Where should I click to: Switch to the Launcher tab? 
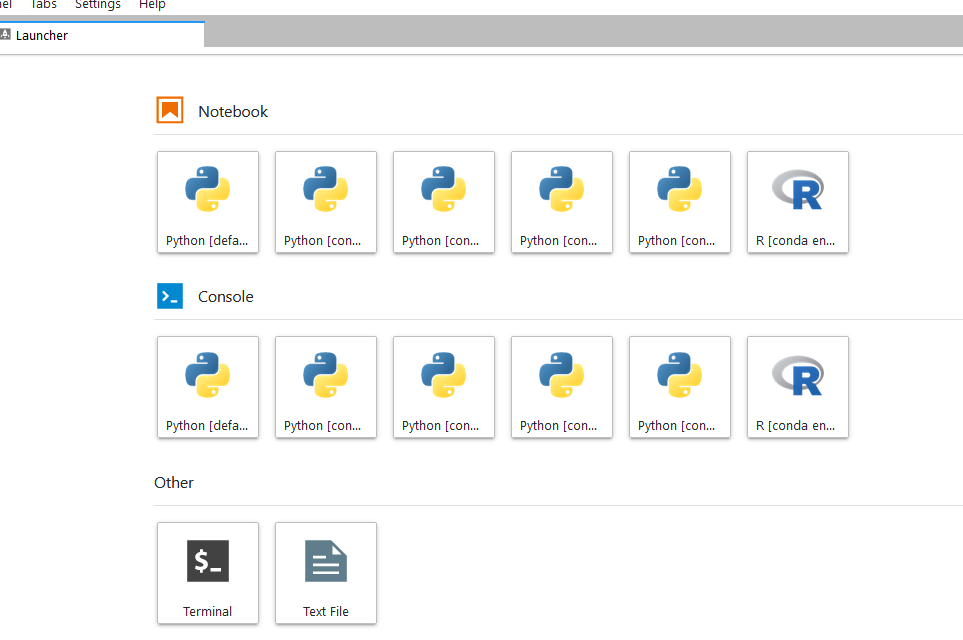(x=102, y=35)
